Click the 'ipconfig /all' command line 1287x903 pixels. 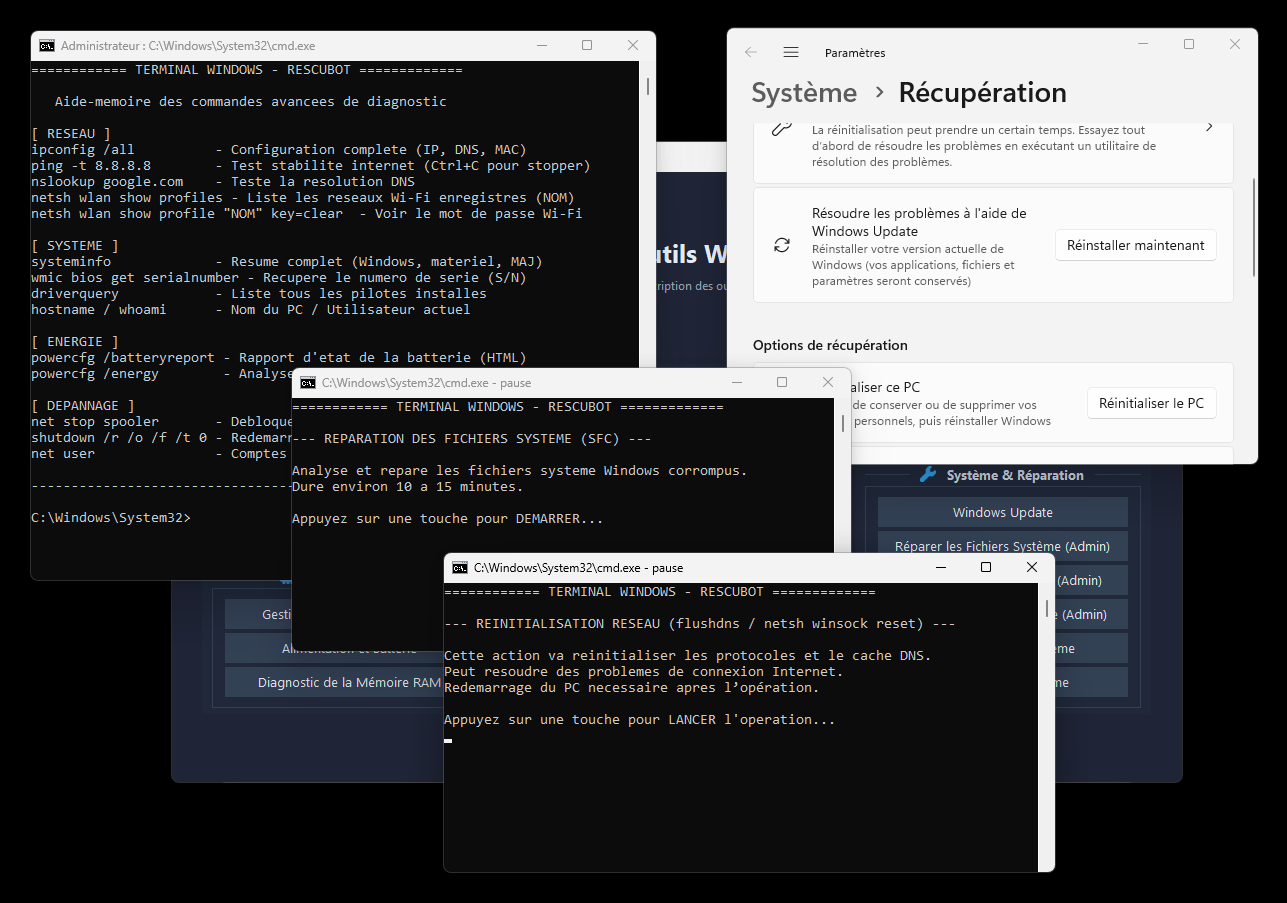[279, 150]
